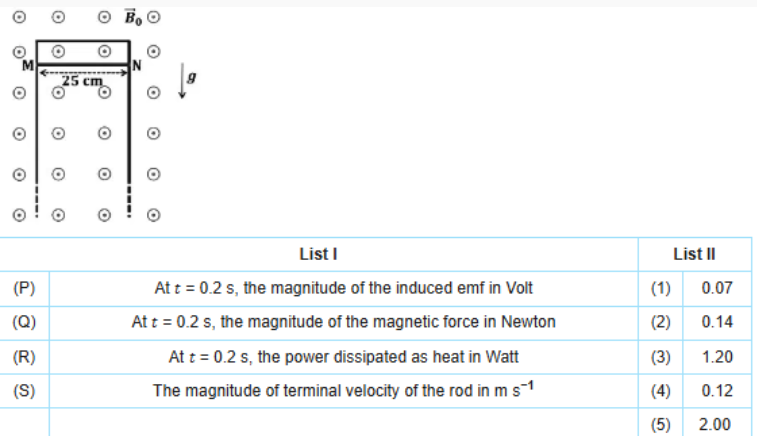
Task: Select the (S) row label
Action: coord(25,390)
